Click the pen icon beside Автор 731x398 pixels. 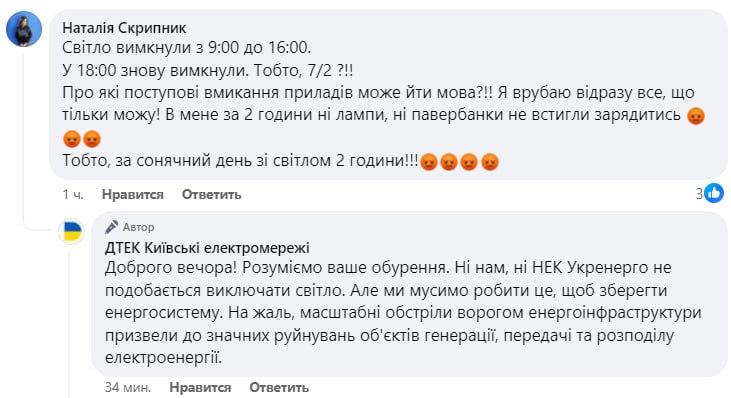[x=111, y=227]
